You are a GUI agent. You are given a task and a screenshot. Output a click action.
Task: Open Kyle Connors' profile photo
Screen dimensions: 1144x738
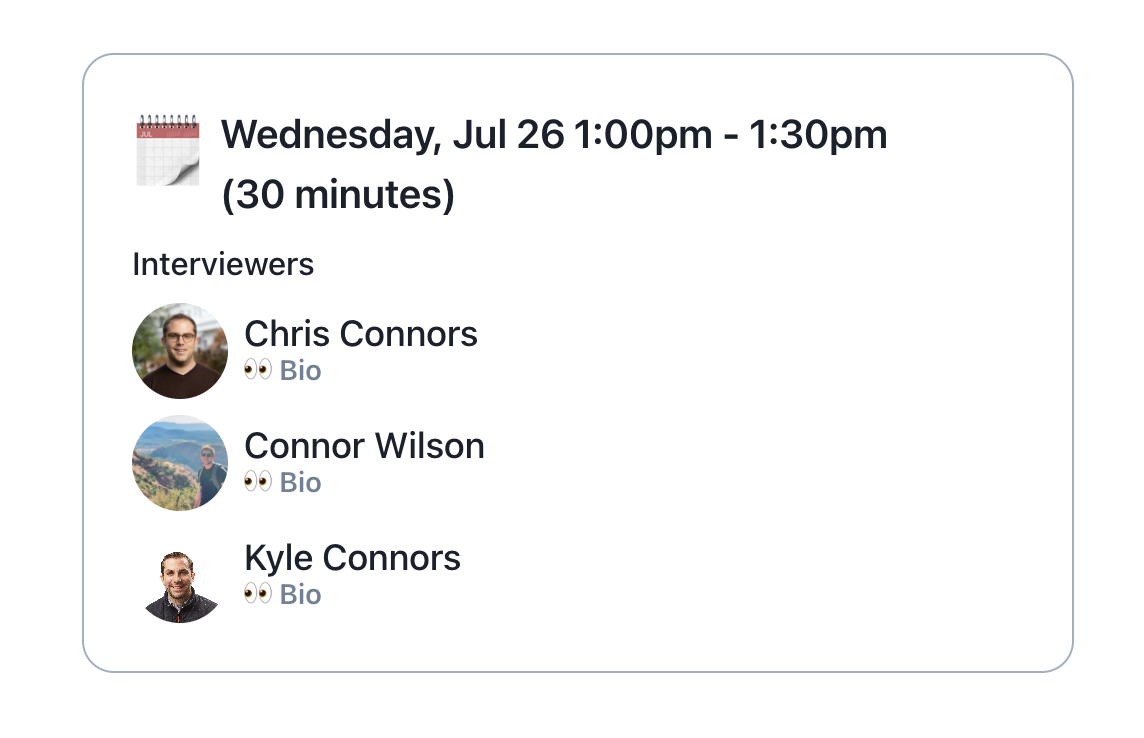[180, 586]
